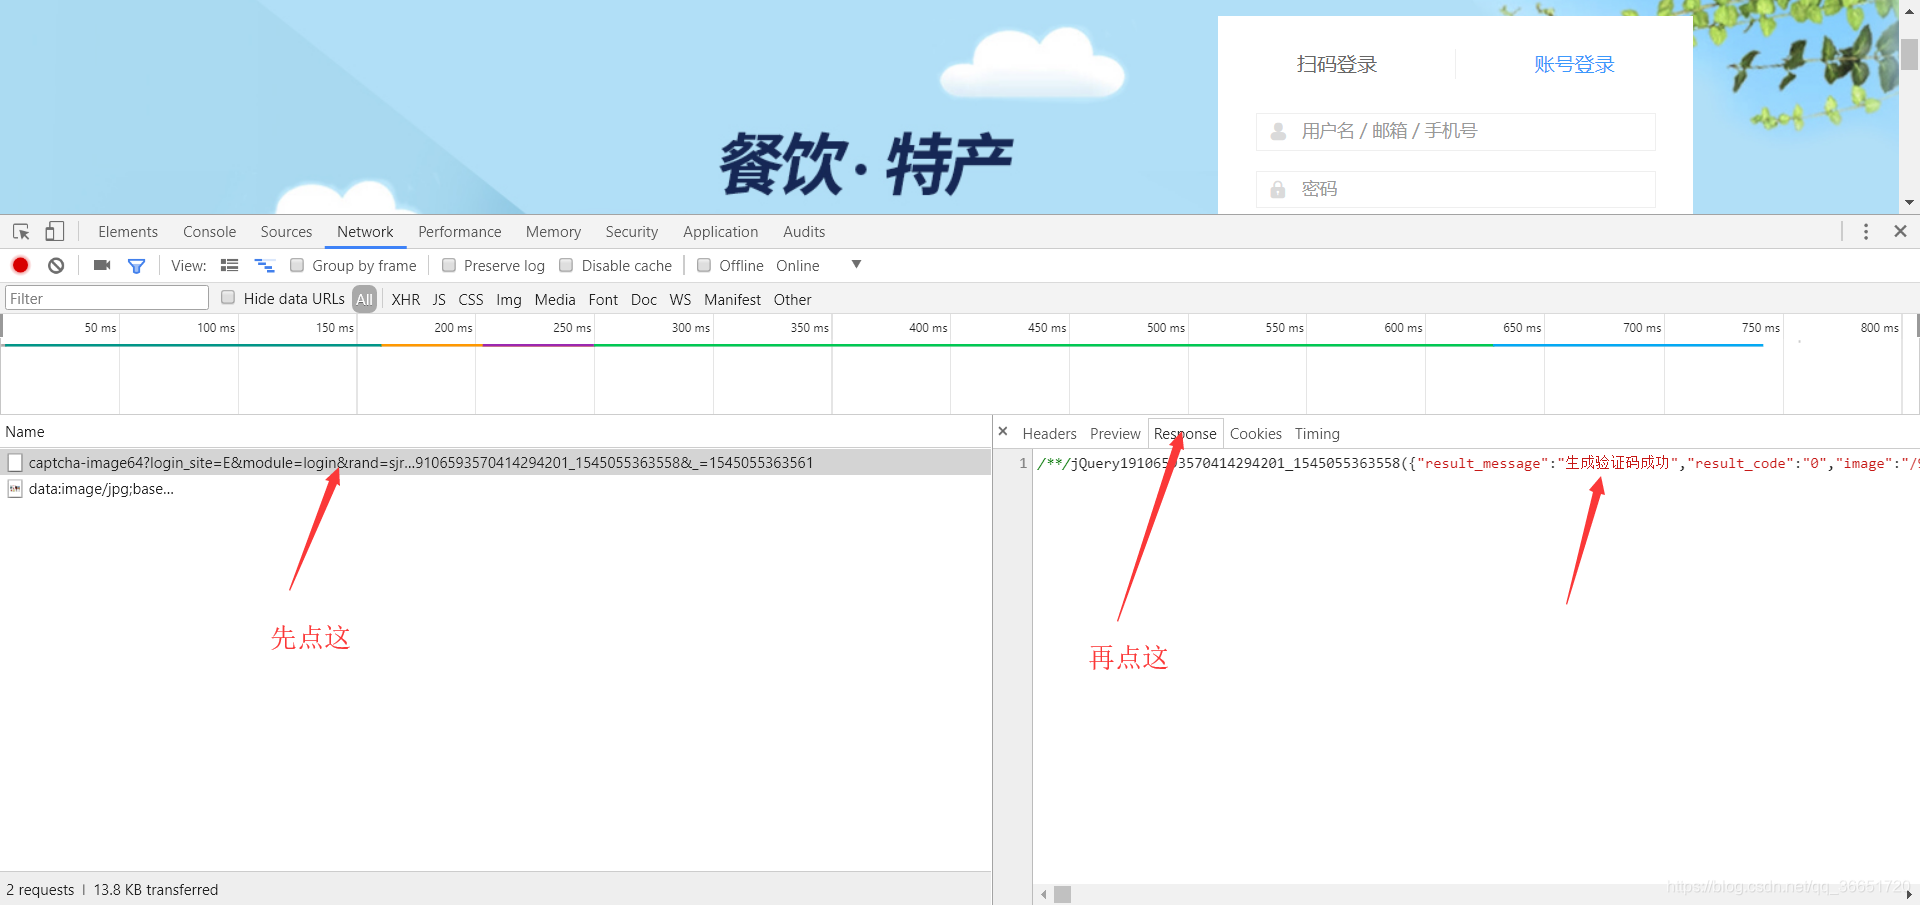This screenshot has width=1920, height=905.
Task: Toggle the device toolbar icon
Action: [x=55, y=232]
